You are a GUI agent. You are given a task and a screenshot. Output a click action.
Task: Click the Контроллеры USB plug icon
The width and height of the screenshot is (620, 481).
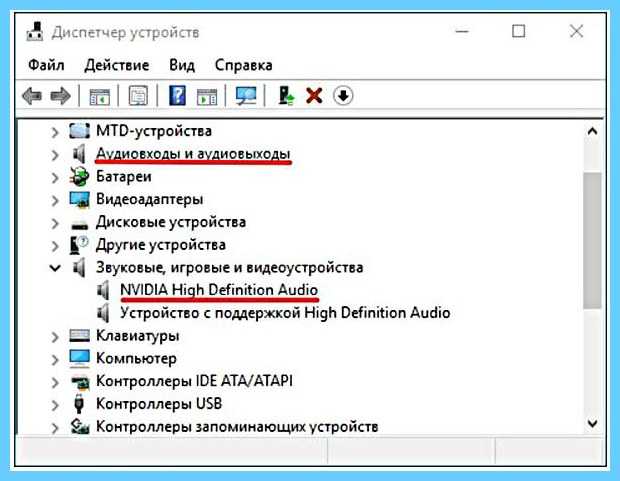79,403
